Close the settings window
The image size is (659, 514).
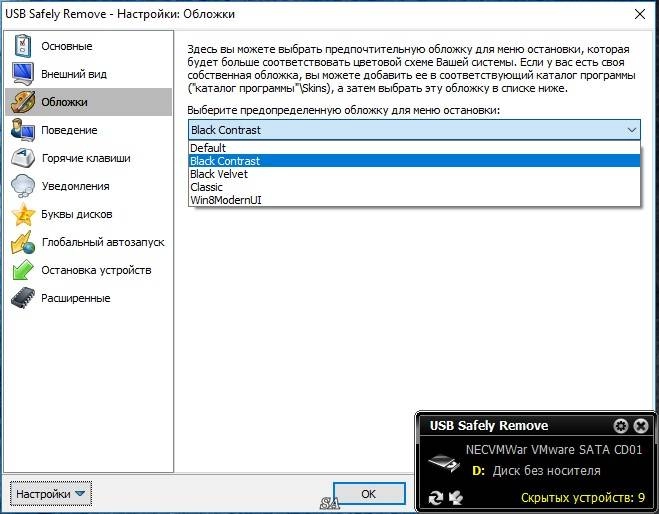pyautogui.click(x=640, y=14)
